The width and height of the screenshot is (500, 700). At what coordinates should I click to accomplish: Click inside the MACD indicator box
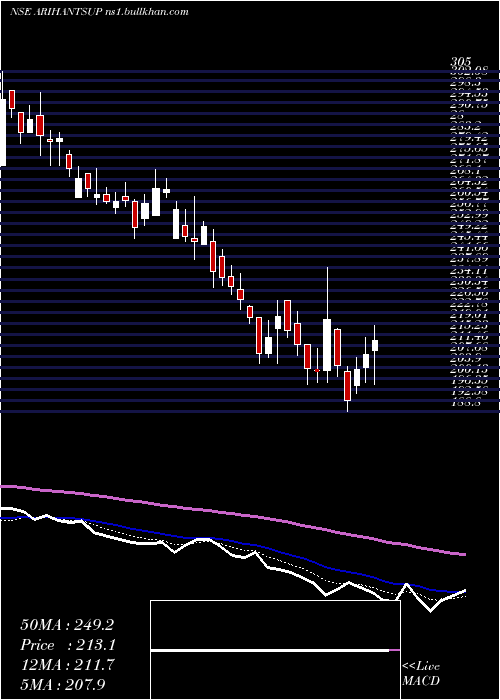275,650
